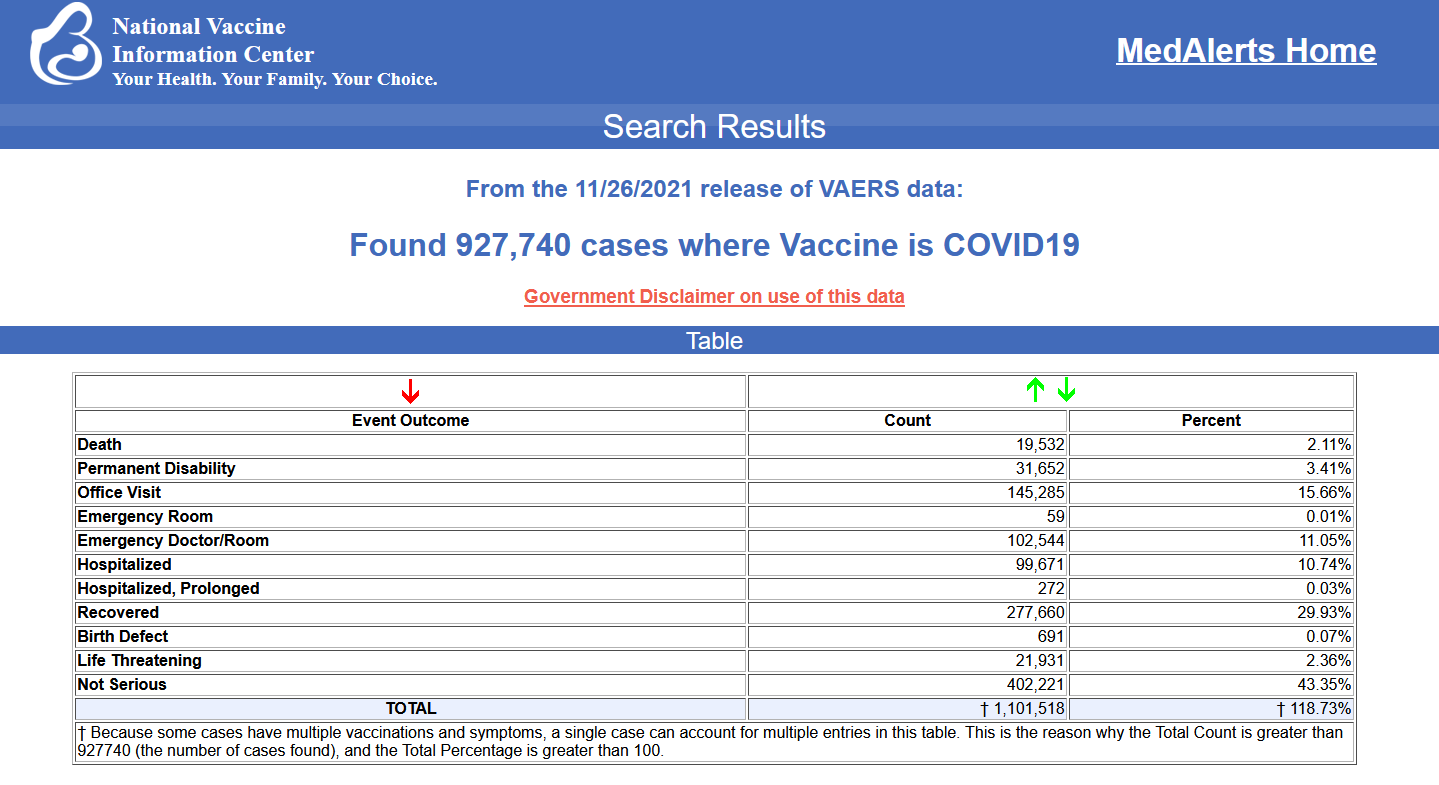1439x785 pixels.
Task: Click the total count 1,101,518
Action: click(x=1023, y=708)
